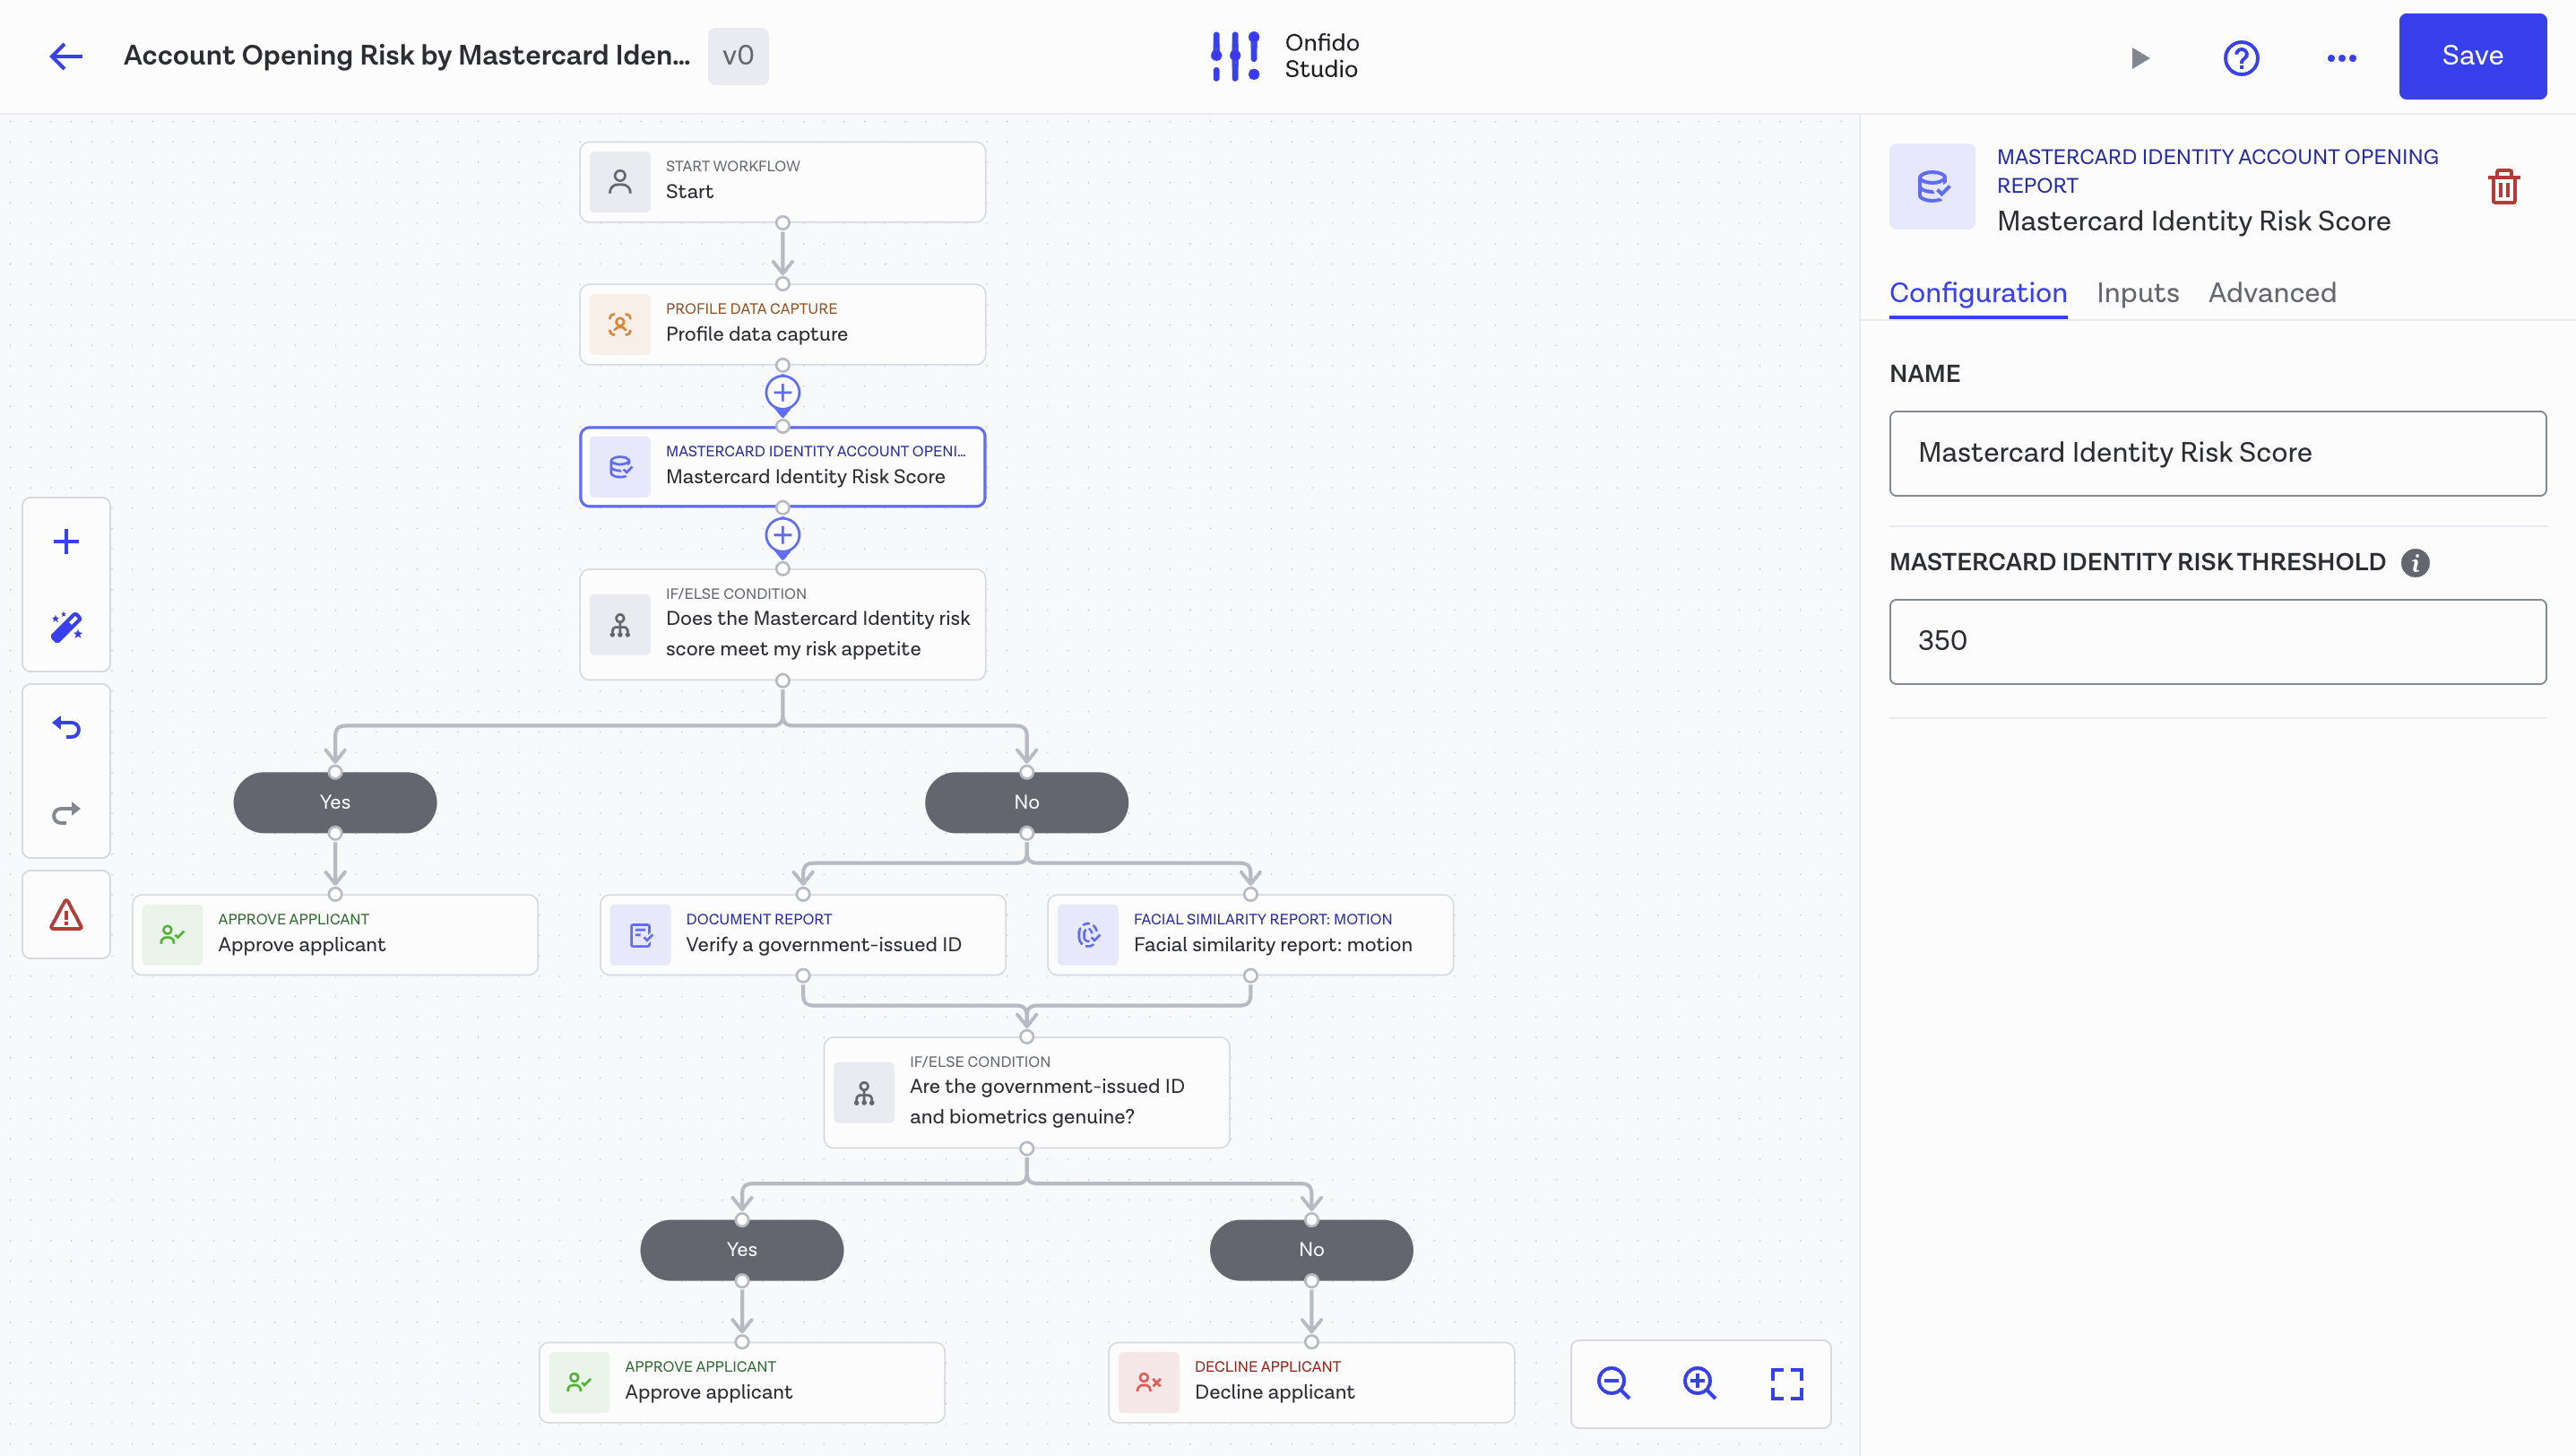Click the Start node person icon
This screenshot has width=2576, height=1456.
620,181
